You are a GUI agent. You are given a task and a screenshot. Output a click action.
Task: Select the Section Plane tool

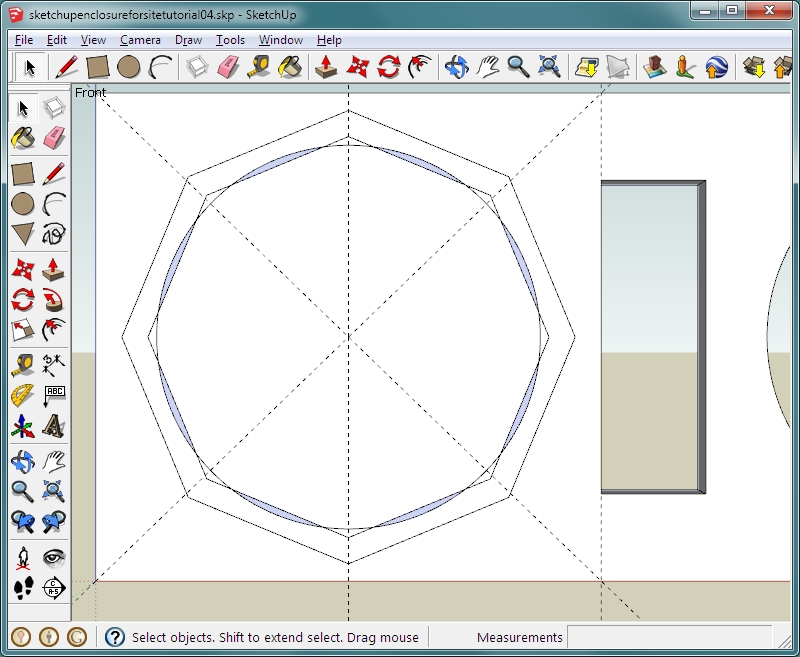[54, 588]
